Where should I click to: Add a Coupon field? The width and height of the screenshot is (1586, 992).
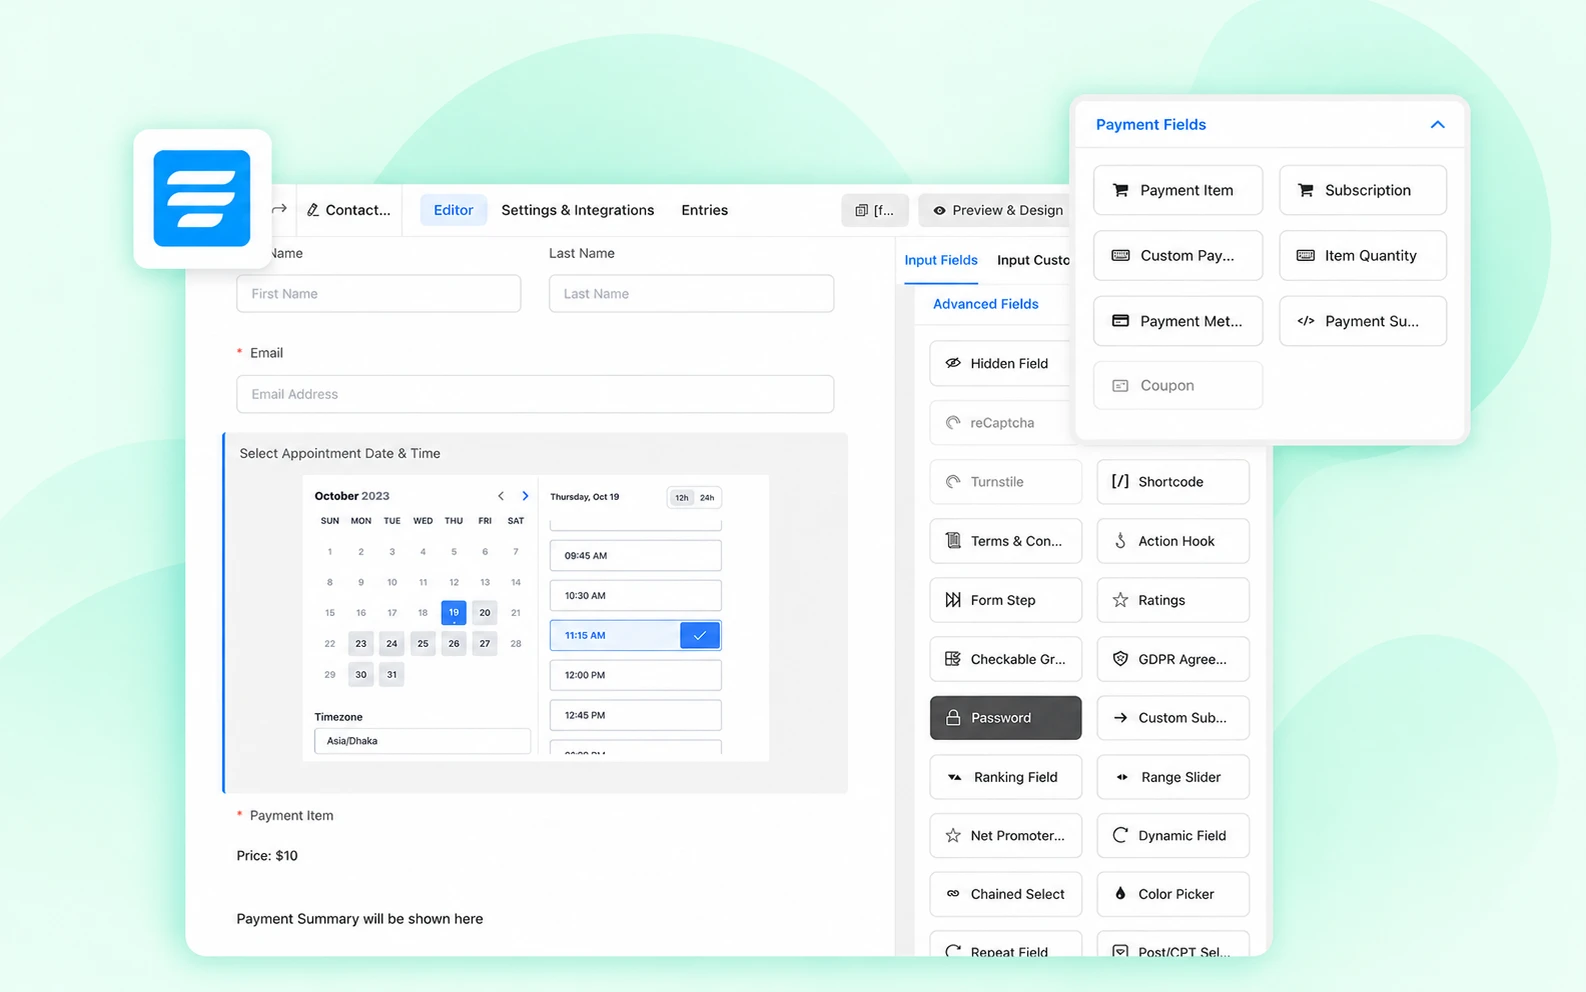click(1178, 385)
